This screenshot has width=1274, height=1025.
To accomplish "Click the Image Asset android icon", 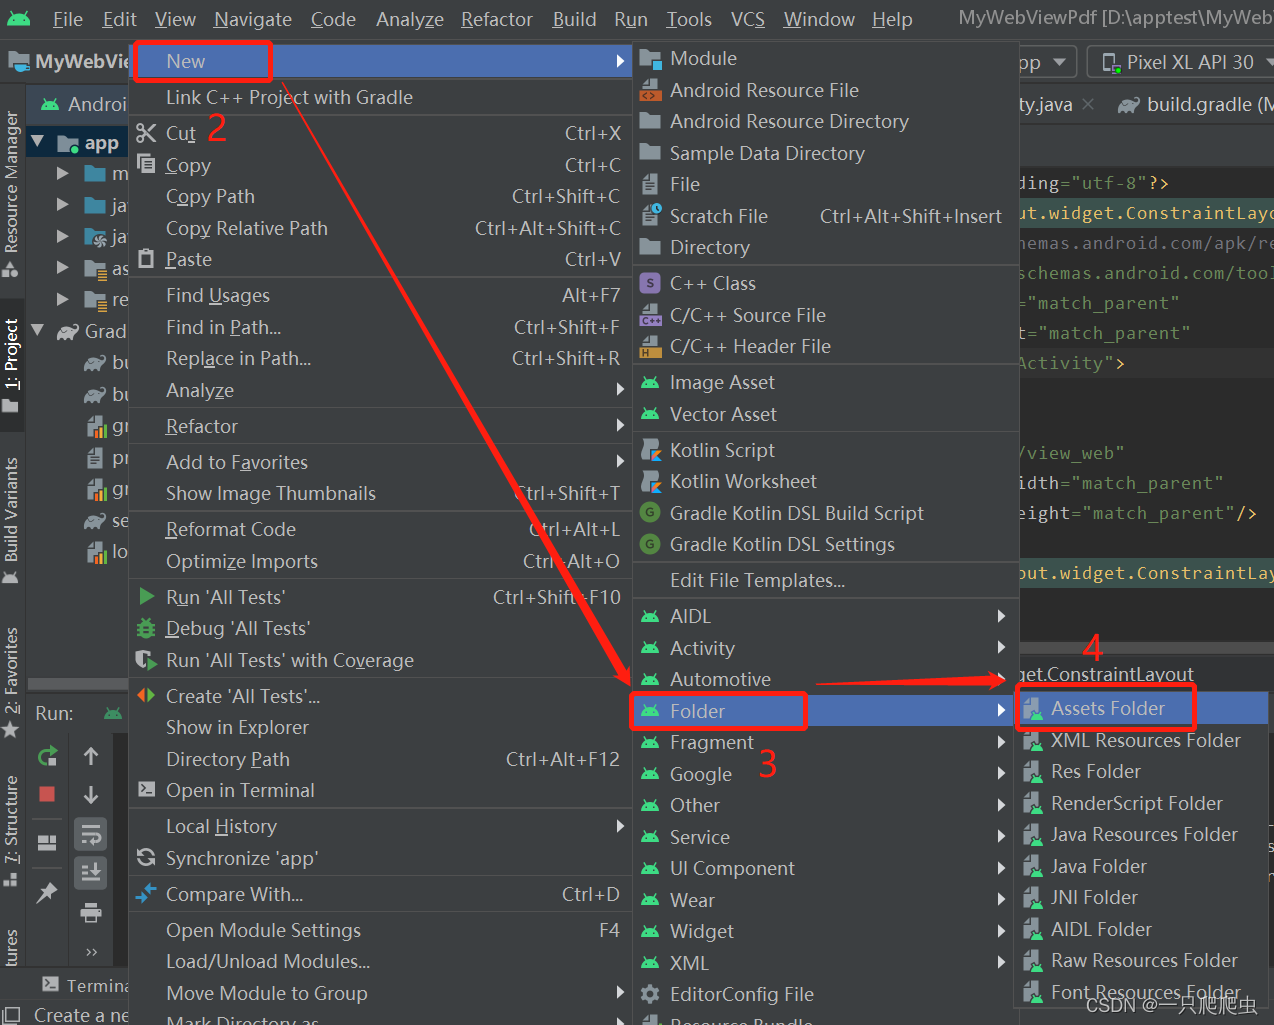I will pyautogui.click(x=650, y=383).
